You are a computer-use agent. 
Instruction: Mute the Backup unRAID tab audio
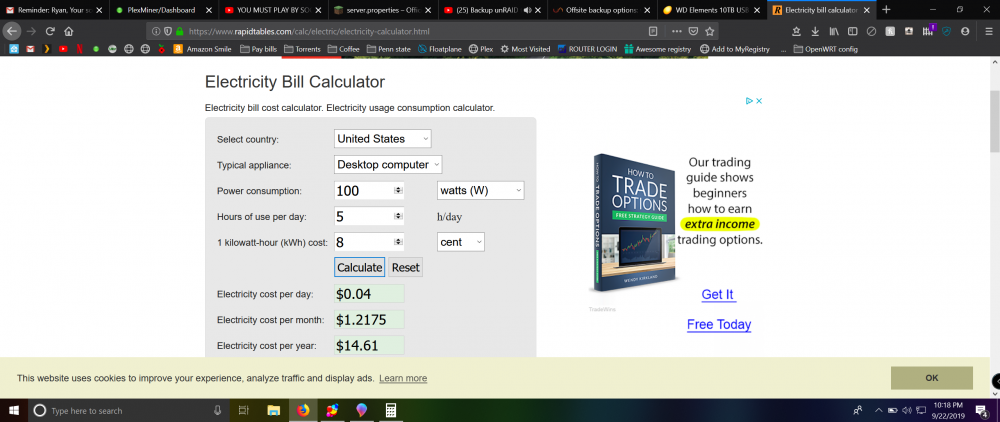(527, 10)
